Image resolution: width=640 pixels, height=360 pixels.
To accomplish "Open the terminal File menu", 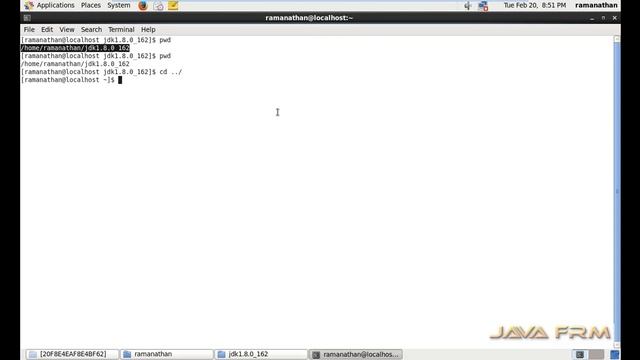I will click(x=29, y=30).
